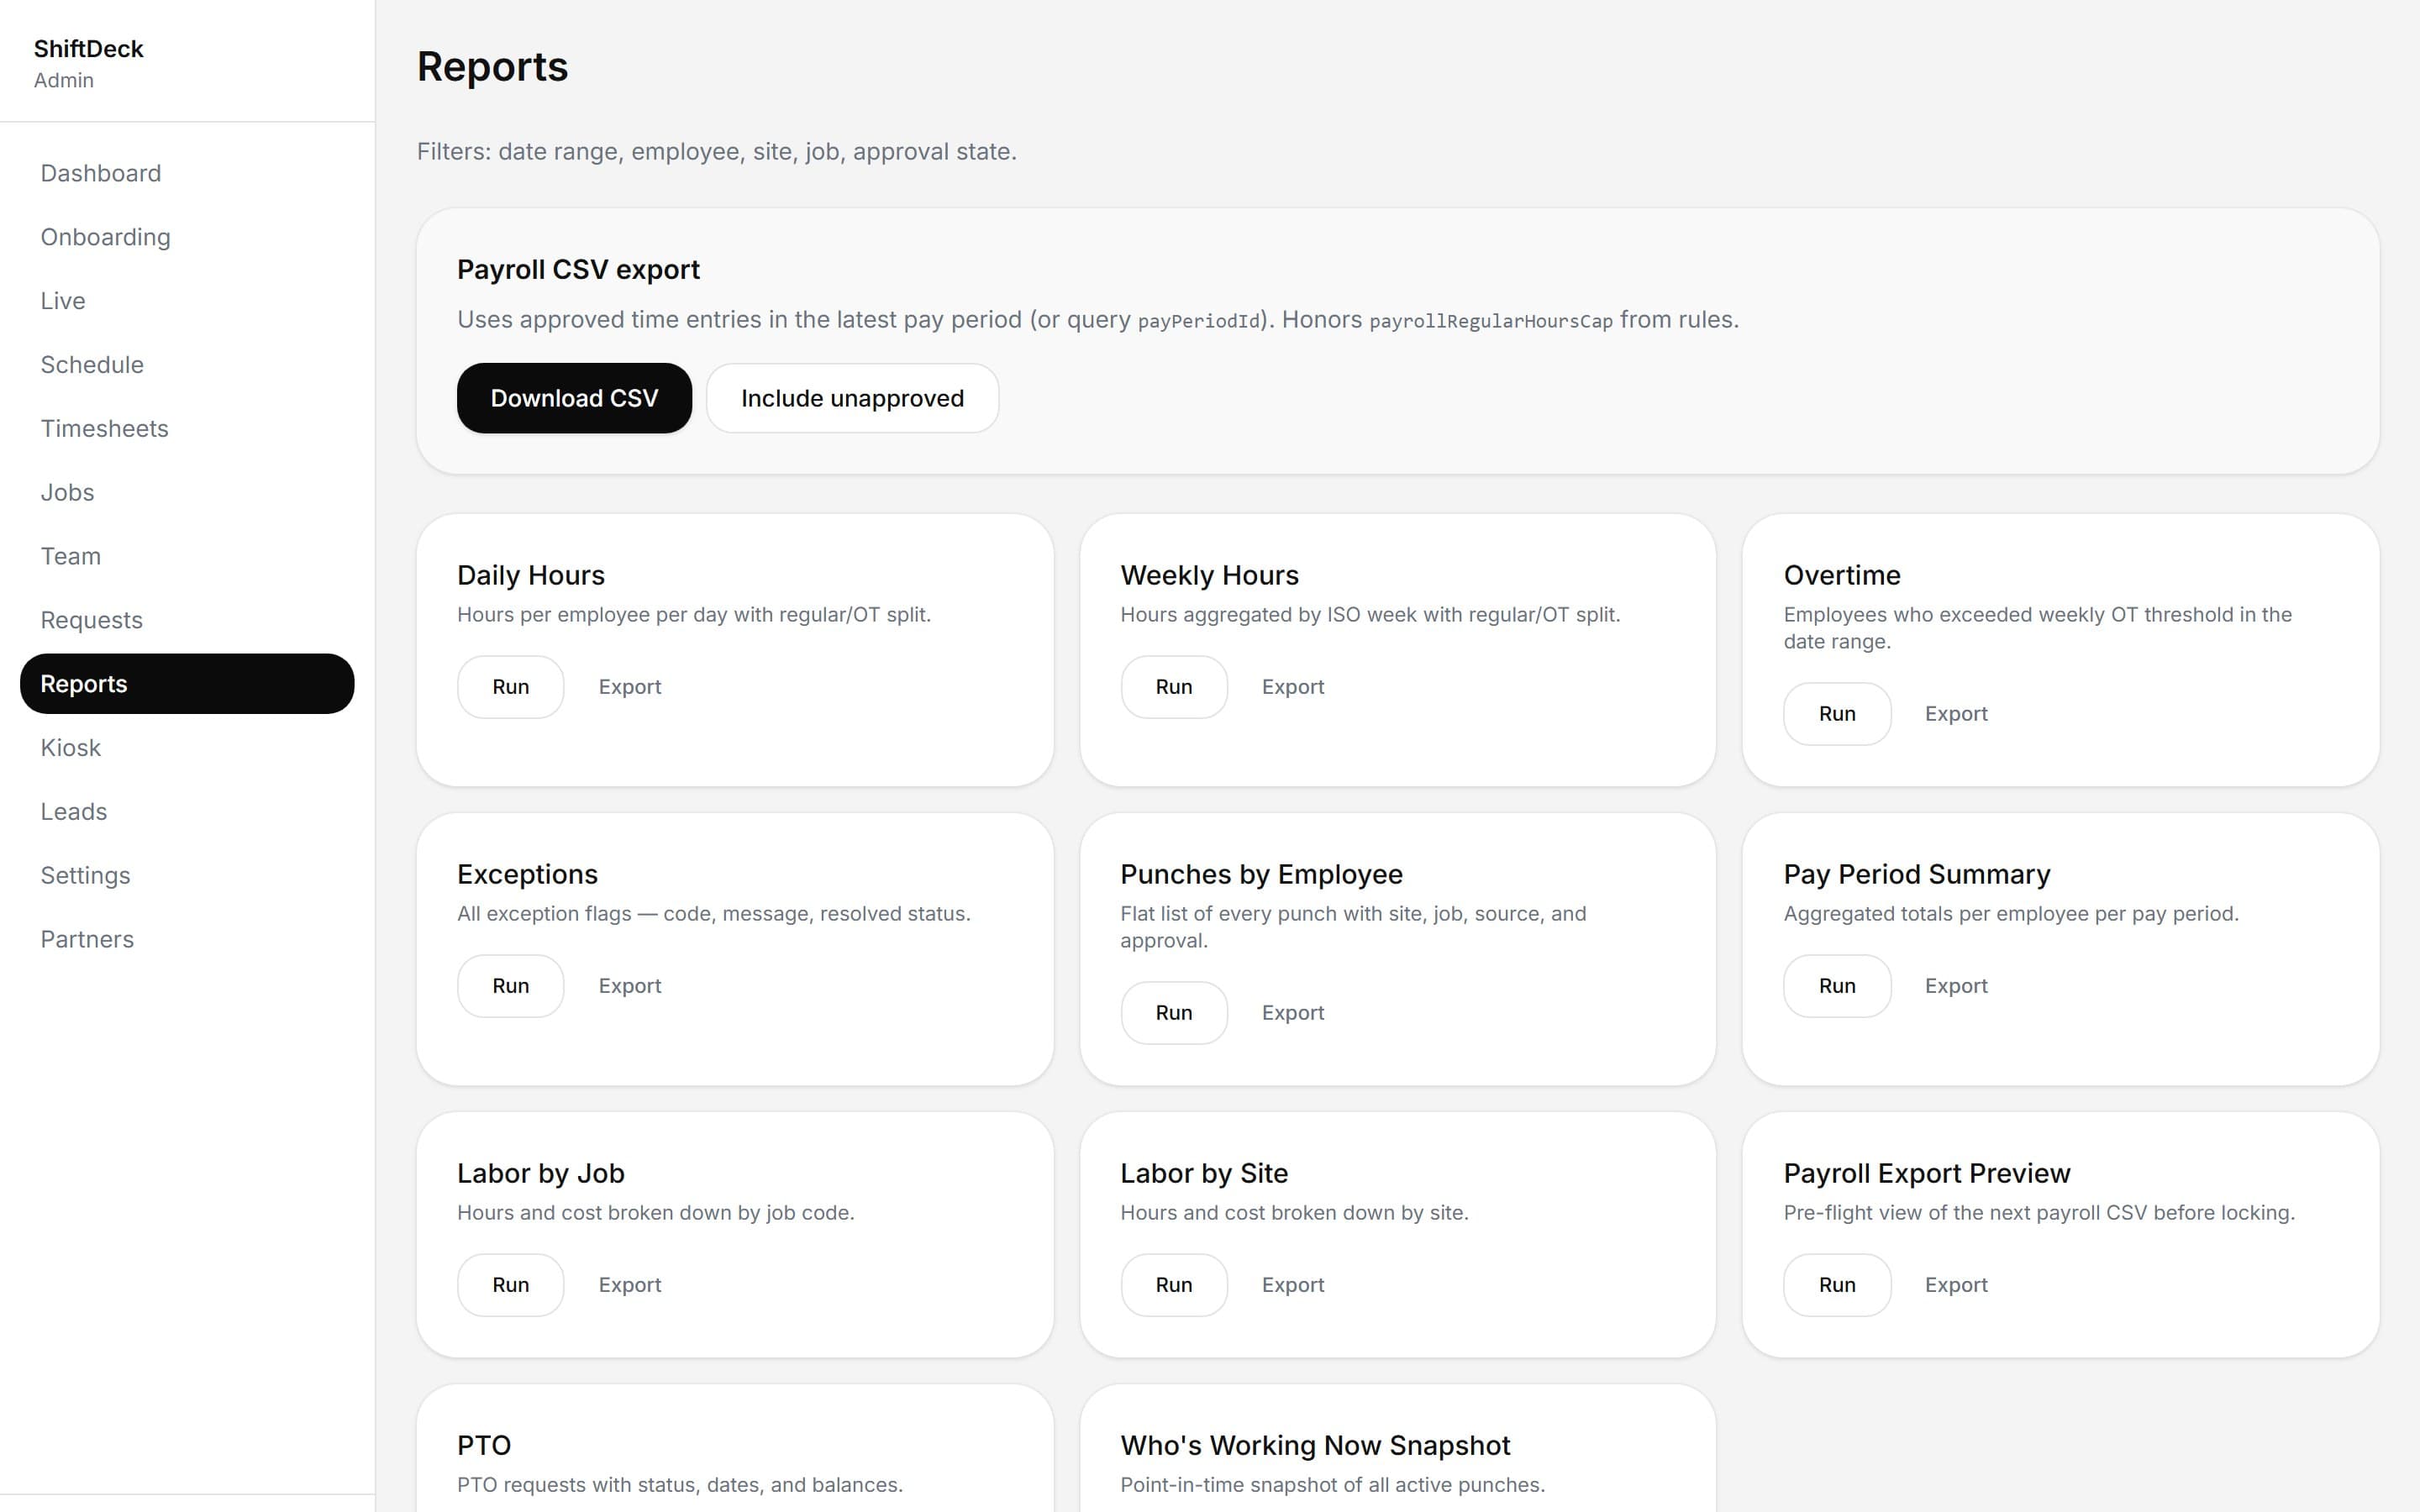Select the Pay Period Summary card title
This screenshot has width=2420, height=1512.
click(x=1917, y=875)
